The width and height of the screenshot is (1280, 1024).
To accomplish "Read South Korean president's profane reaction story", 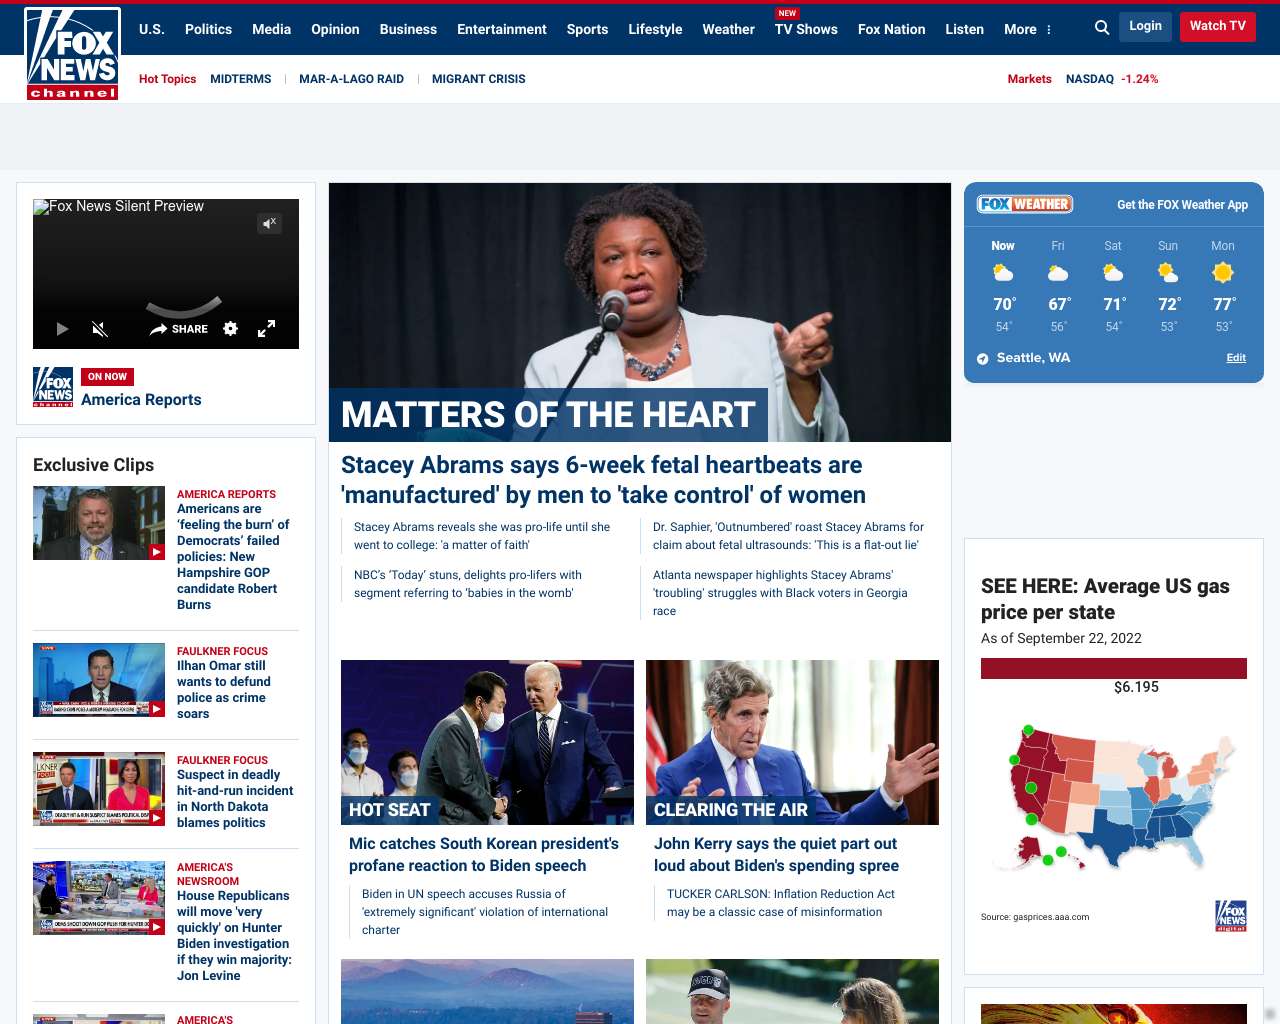I will point(484,855).
